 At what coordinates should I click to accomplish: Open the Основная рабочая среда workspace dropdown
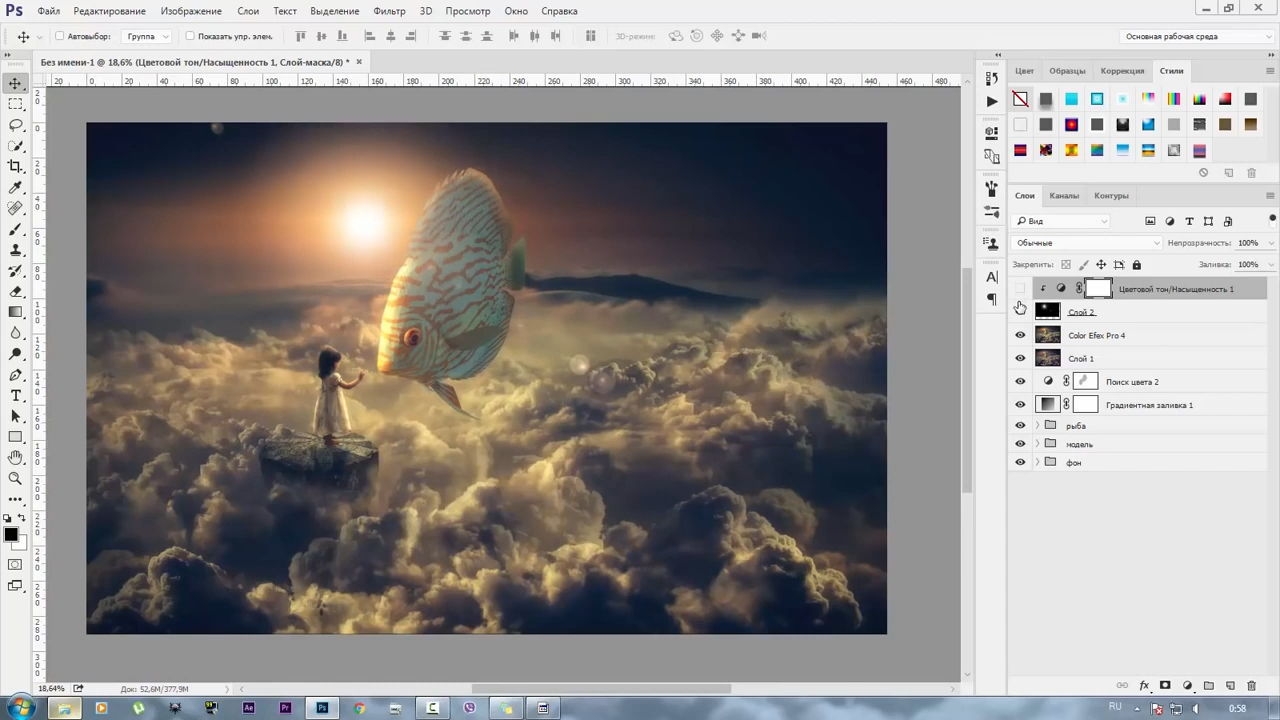(x=1195, y=37)
